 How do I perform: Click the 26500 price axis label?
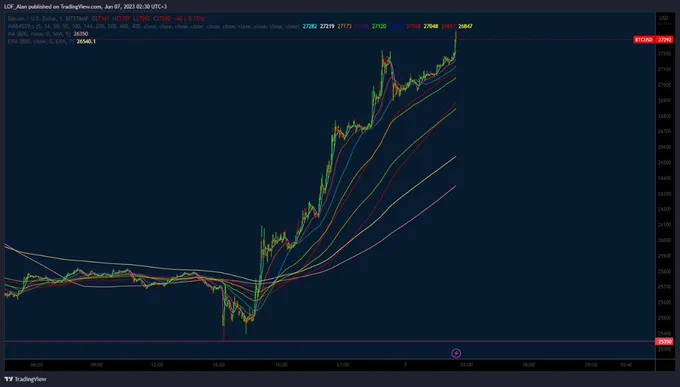(665, 163)
